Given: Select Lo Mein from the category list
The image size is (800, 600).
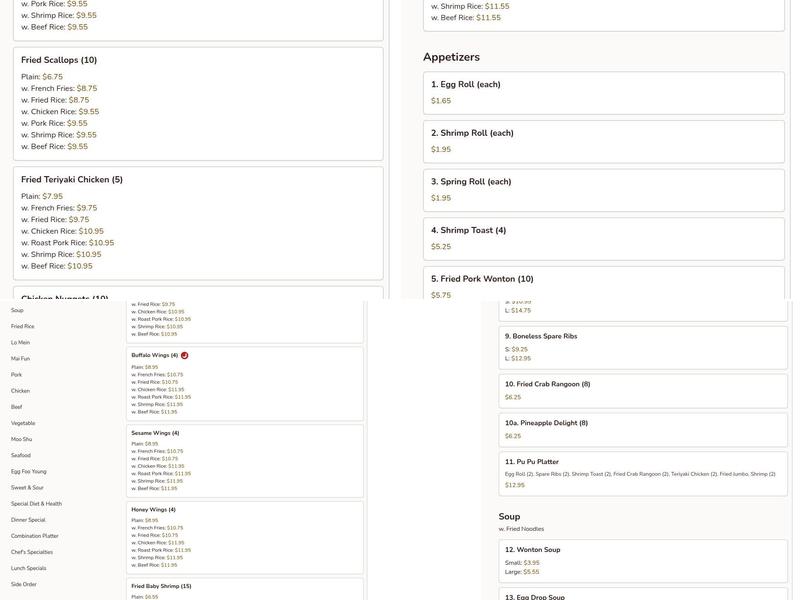Looking at the screenshot, I should (20, 342).
